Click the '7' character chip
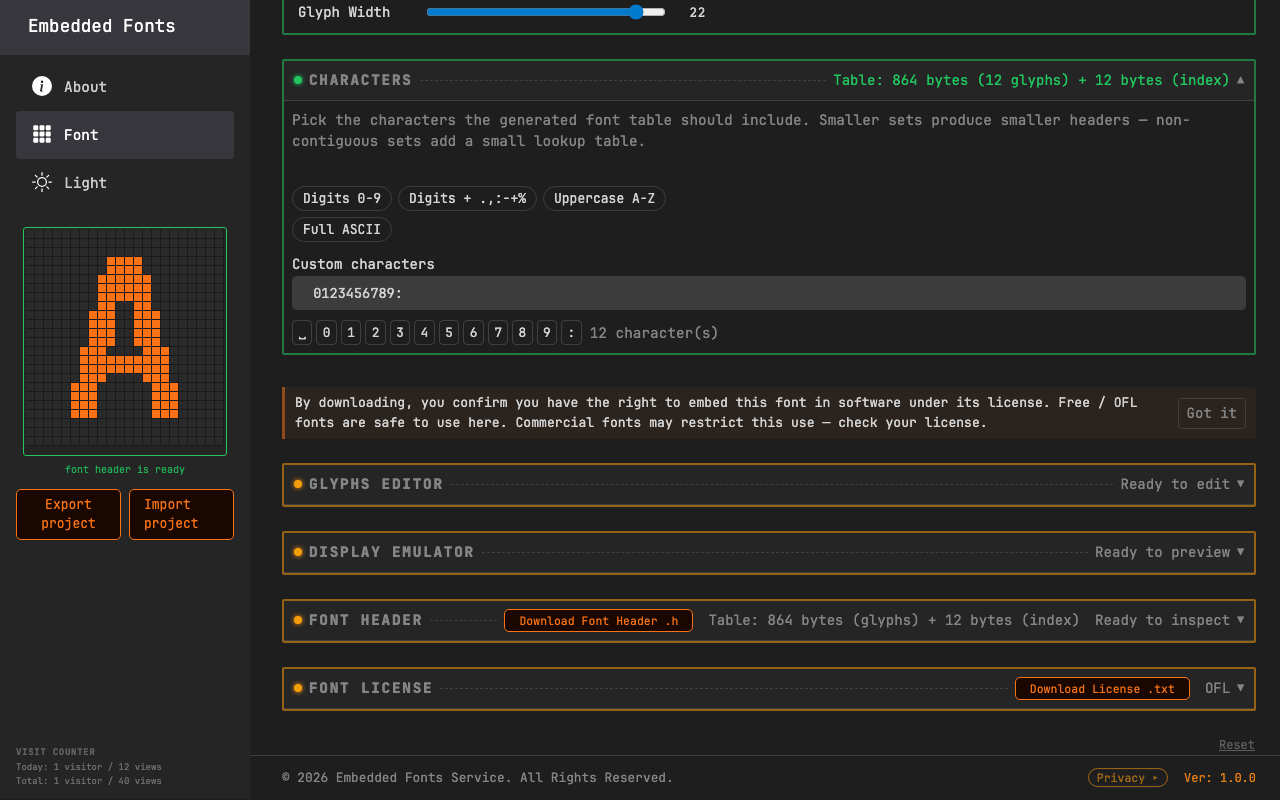1280x800 pixels. 498,333
